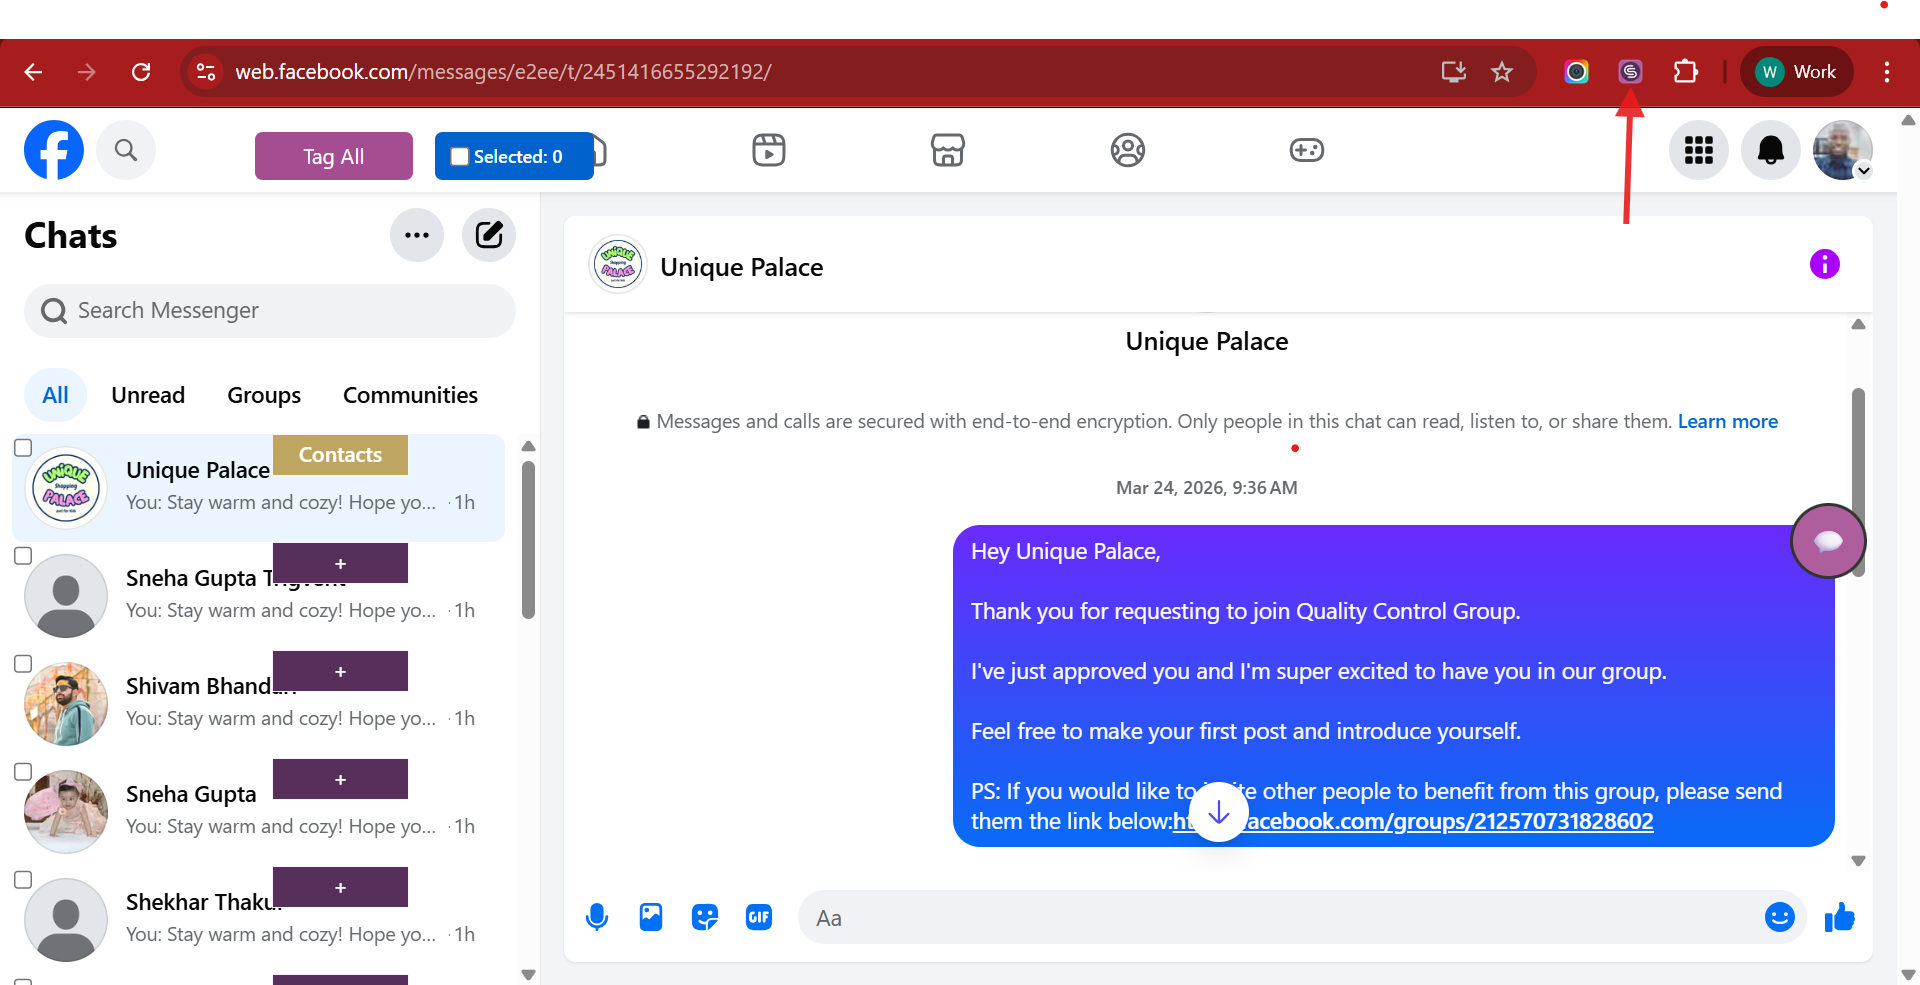Viewport: 1920px width, 985px height.
Task: Click Shekhar Thaku profile avatar
Action: click(66, 920)
